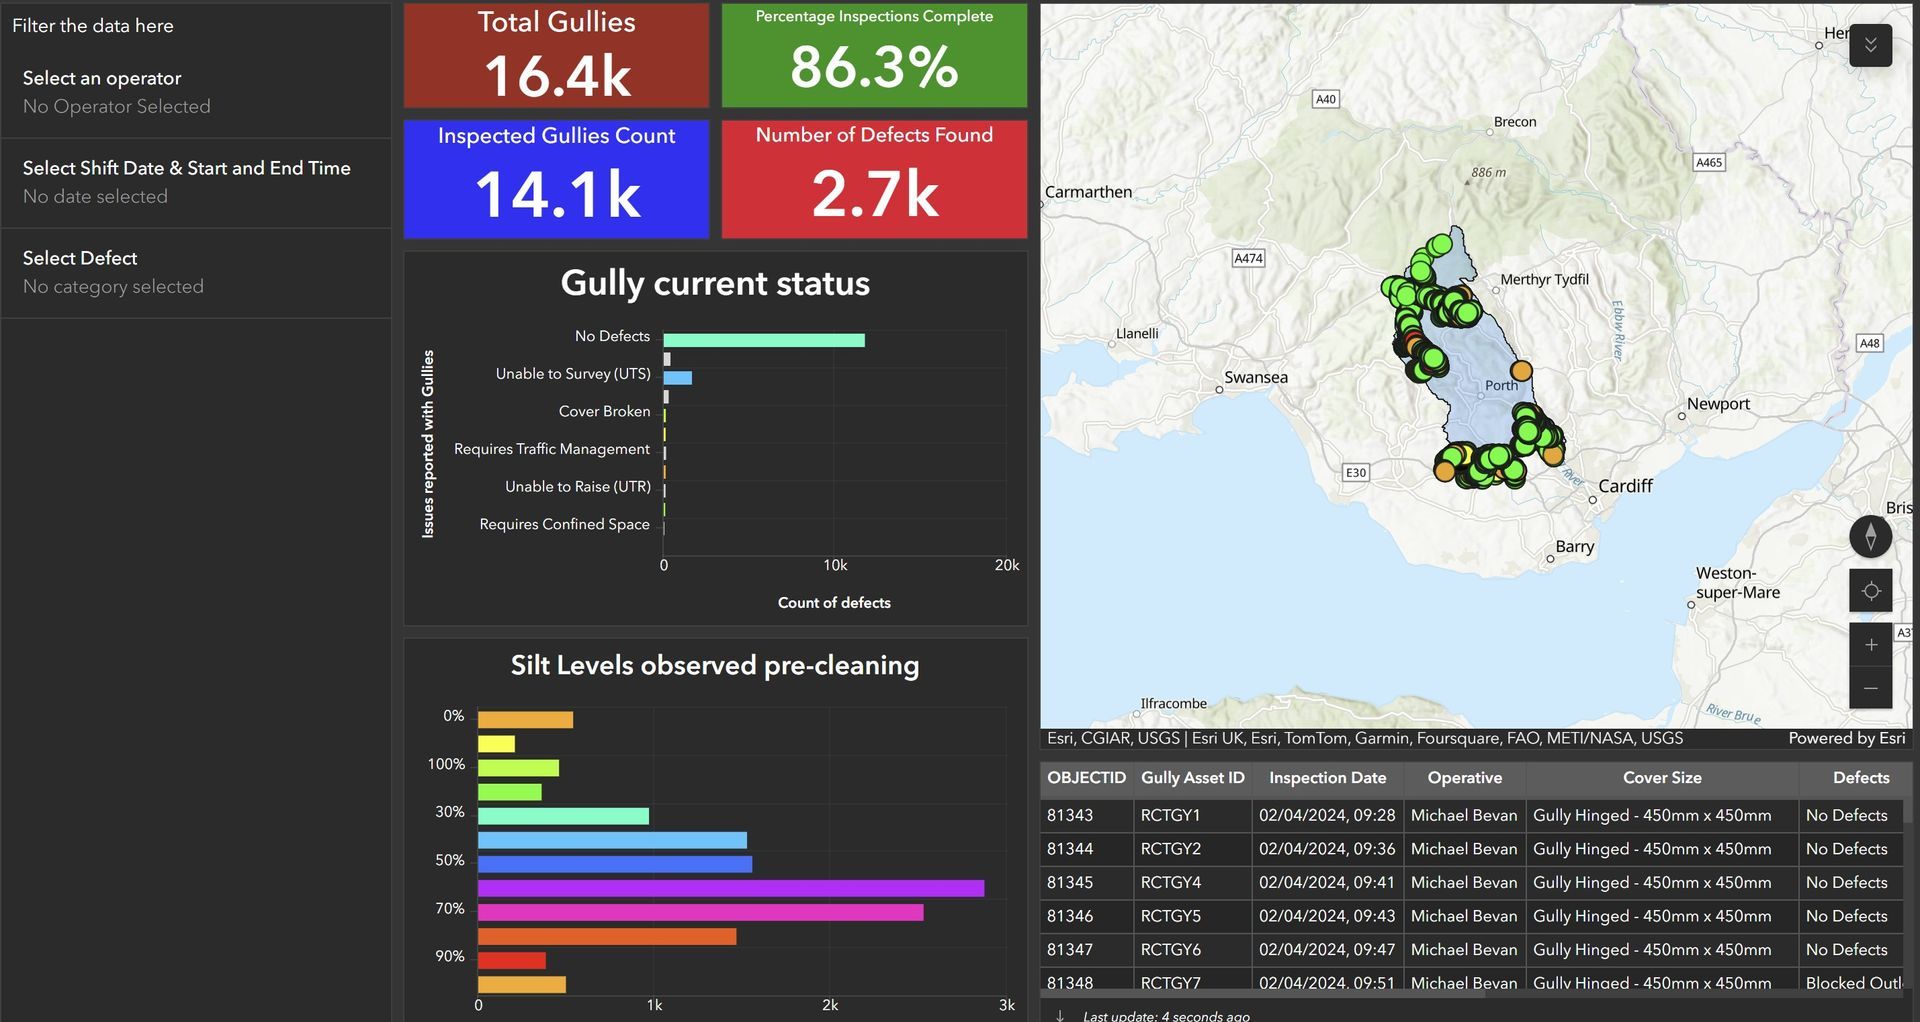1920x1022 pixels.
Task: Click the Powered by Esri link
Action: click(x=1846, y=738)
